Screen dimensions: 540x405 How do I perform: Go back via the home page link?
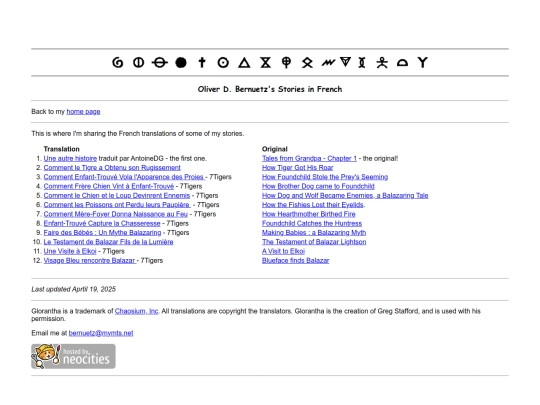pyautogui.click(x=83, y=112)
